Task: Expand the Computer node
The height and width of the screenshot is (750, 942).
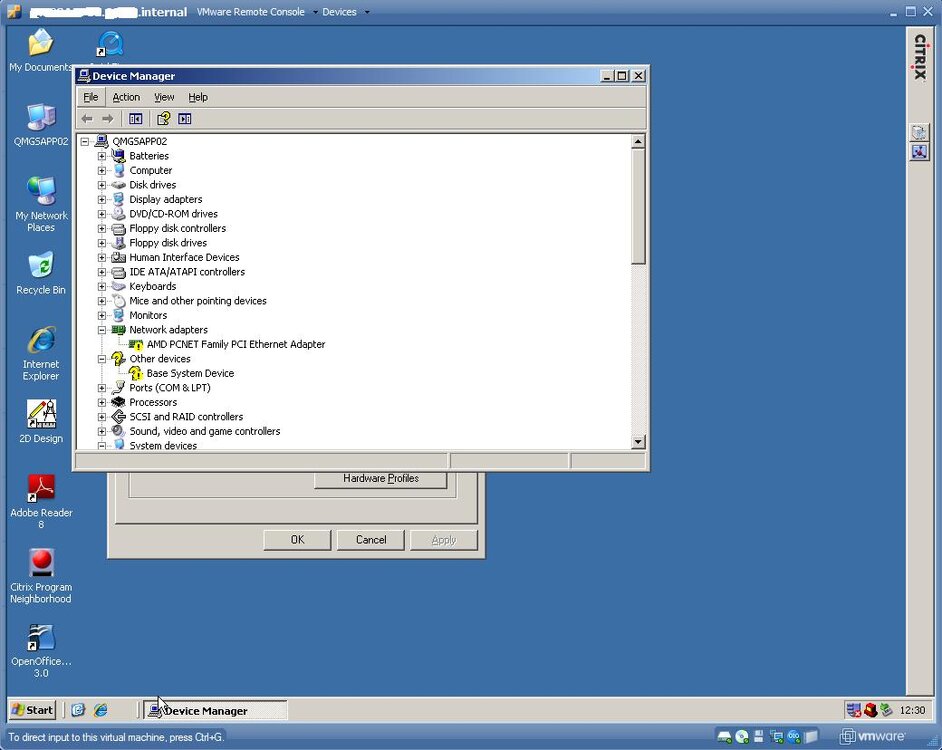Action: (x=102, y=171)
